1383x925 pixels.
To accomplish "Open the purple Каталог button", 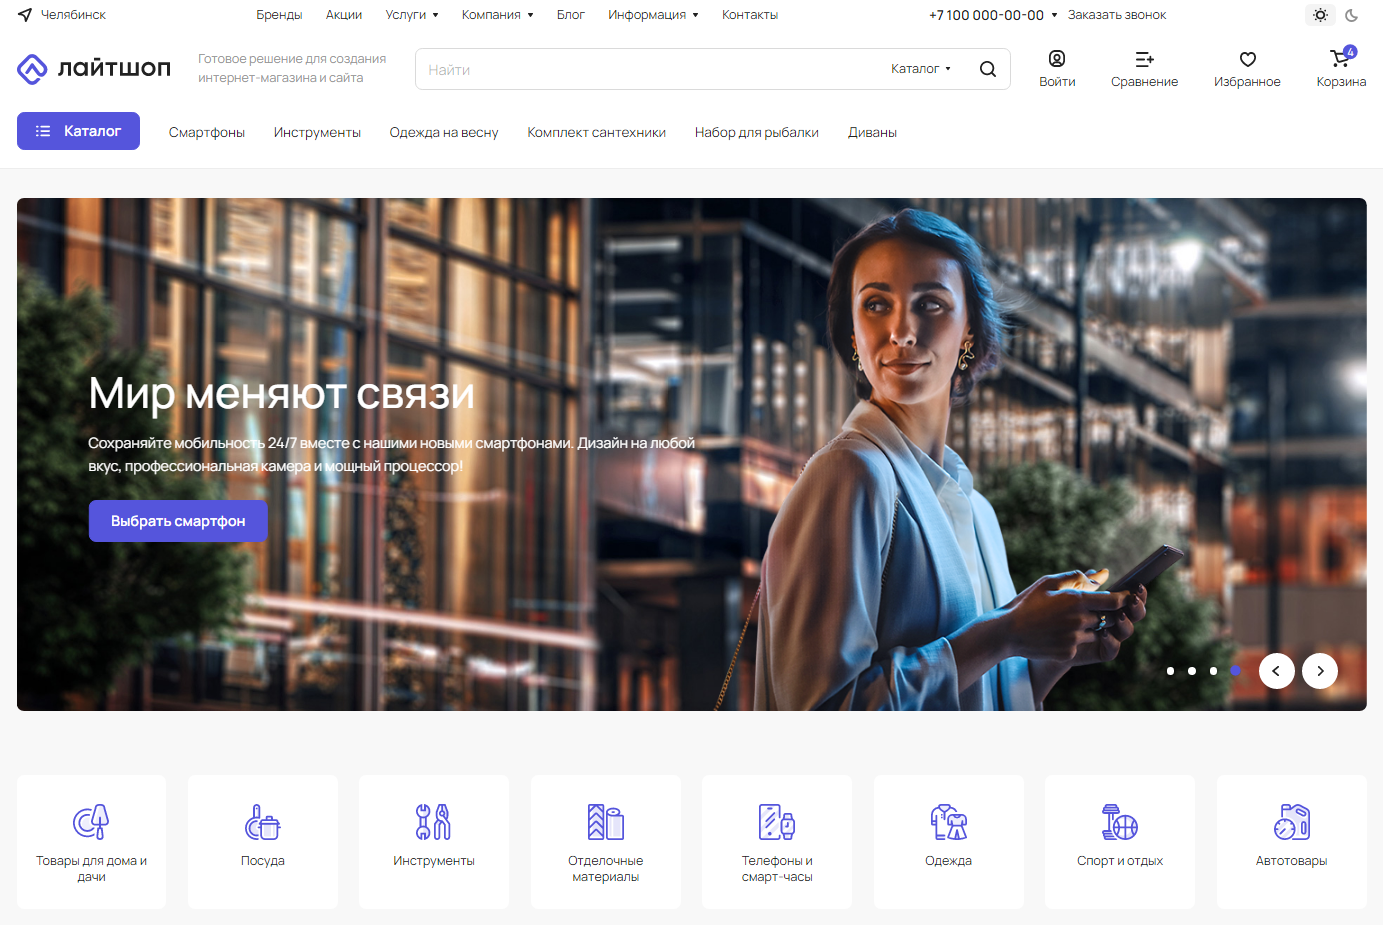I will coord(78,131).
